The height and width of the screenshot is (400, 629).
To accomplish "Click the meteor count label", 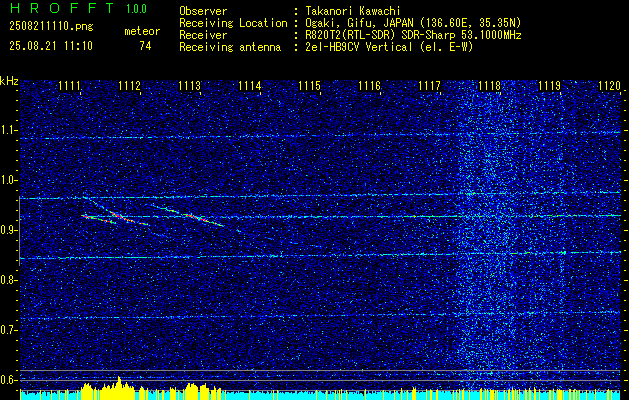I will coord(142,31).
